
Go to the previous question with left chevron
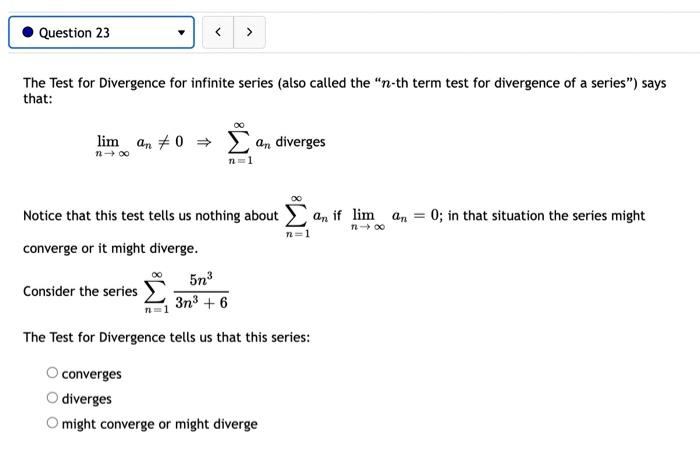[218, 32]
